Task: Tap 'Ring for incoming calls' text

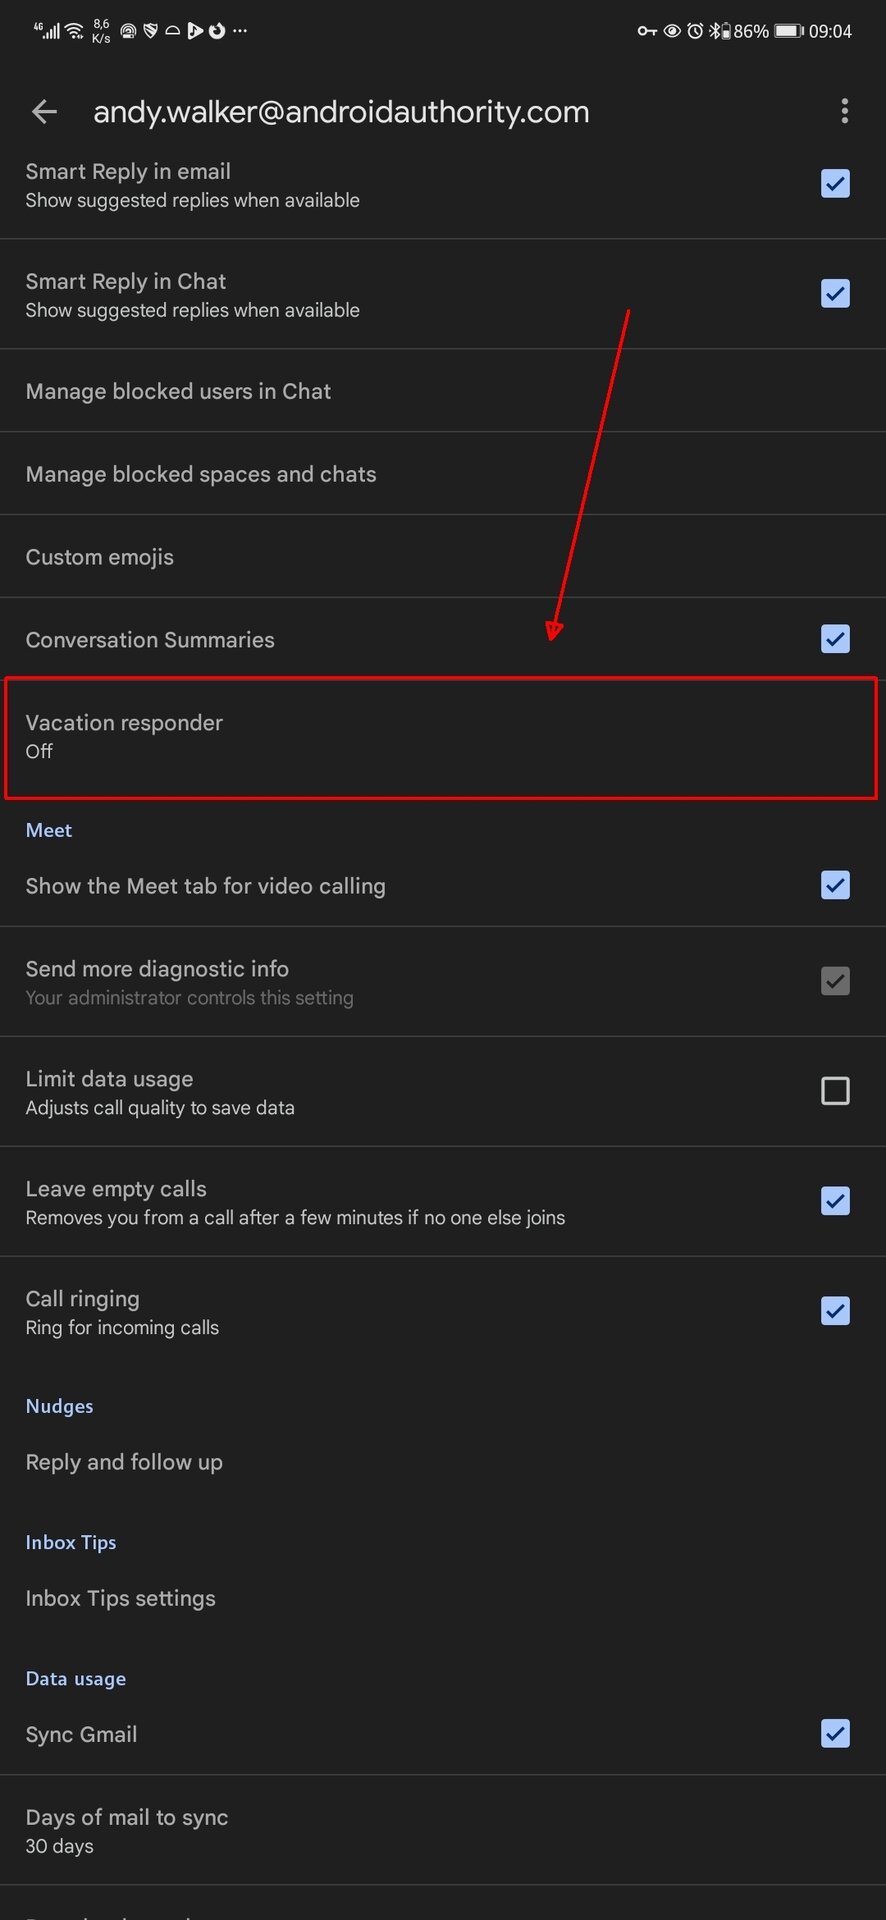Action: point(122,1328)
